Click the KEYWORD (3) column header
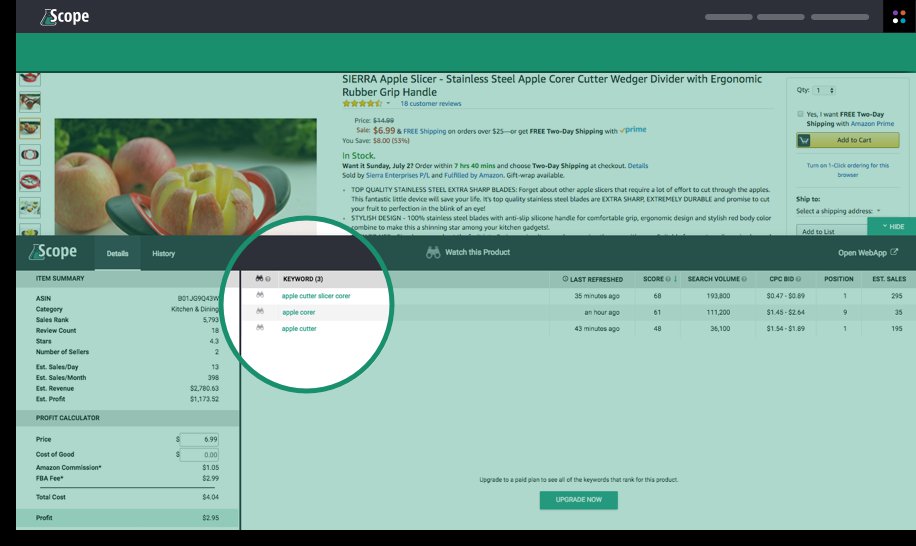Screen dimensions: 916x546 click(303, 279)
